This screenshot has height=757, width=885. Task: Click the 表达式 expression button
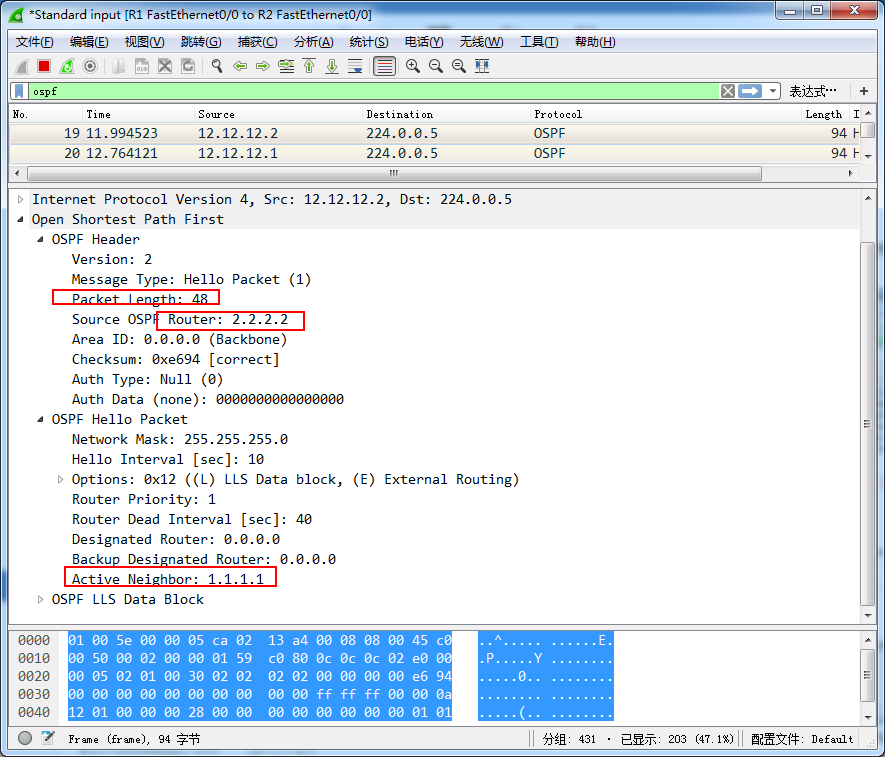tap(813, 91)
